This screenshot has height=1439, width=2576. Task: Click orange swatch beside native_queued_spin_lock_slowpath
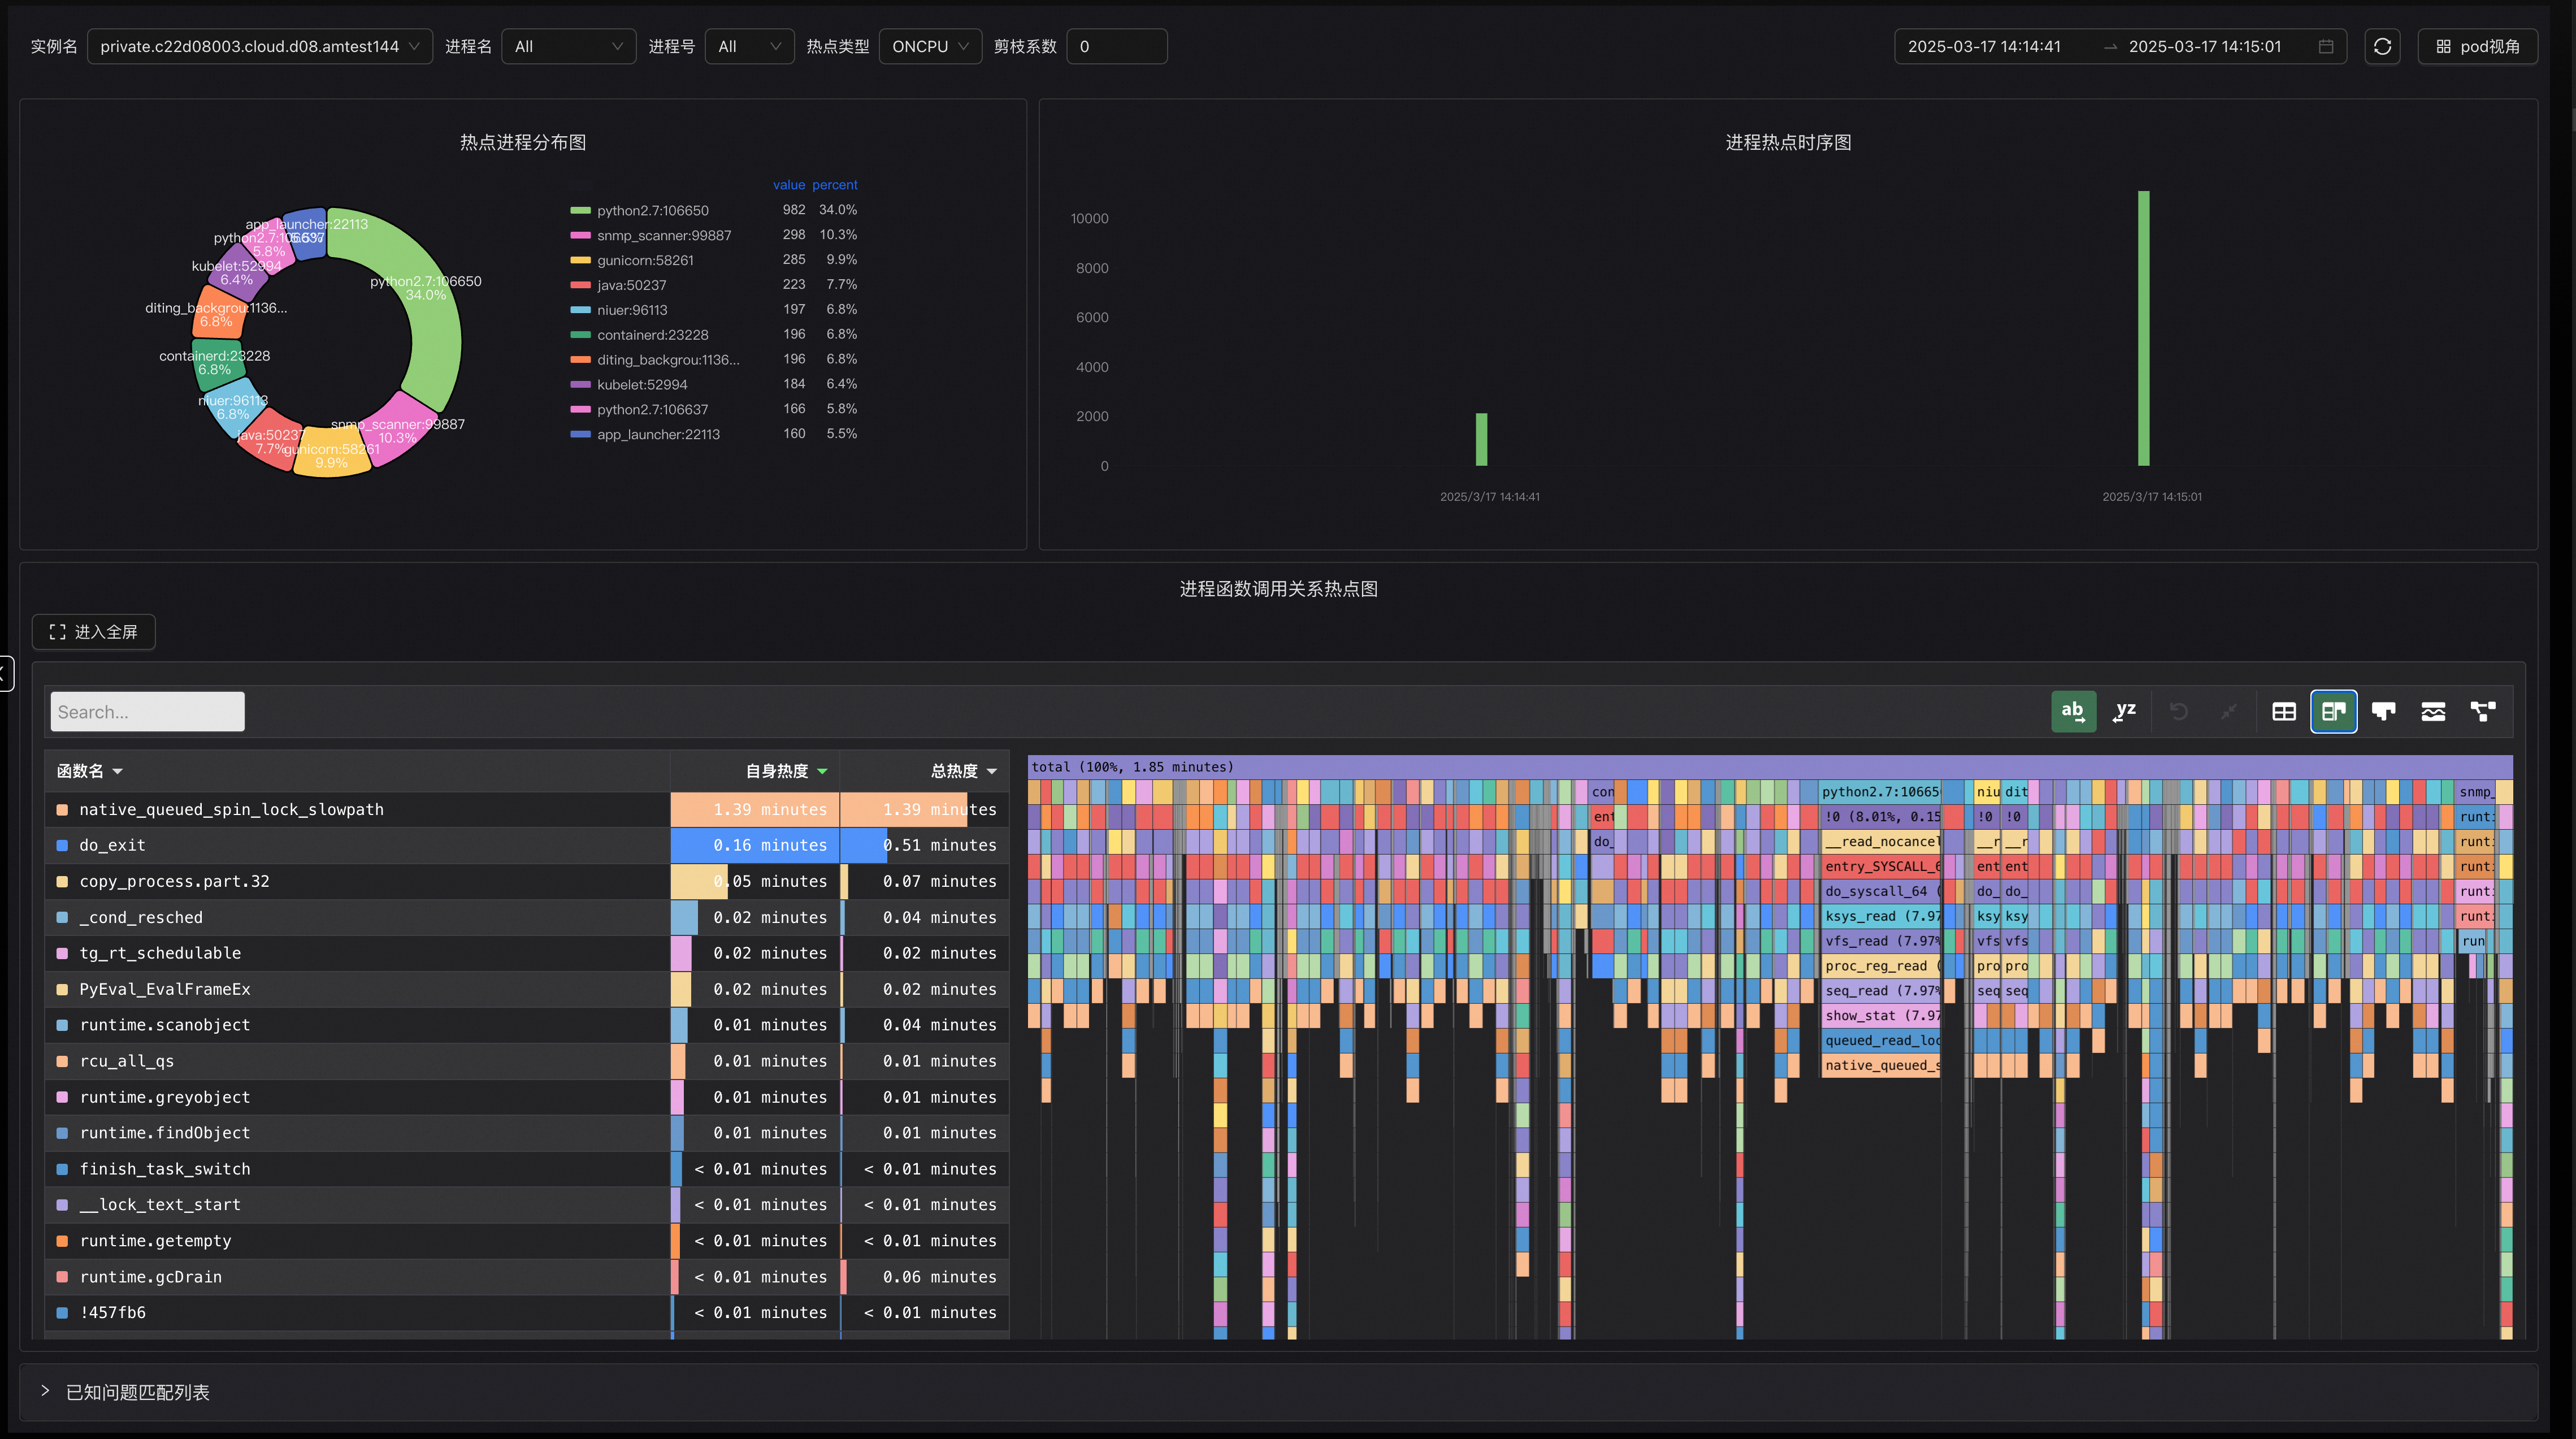pos(62,809)
